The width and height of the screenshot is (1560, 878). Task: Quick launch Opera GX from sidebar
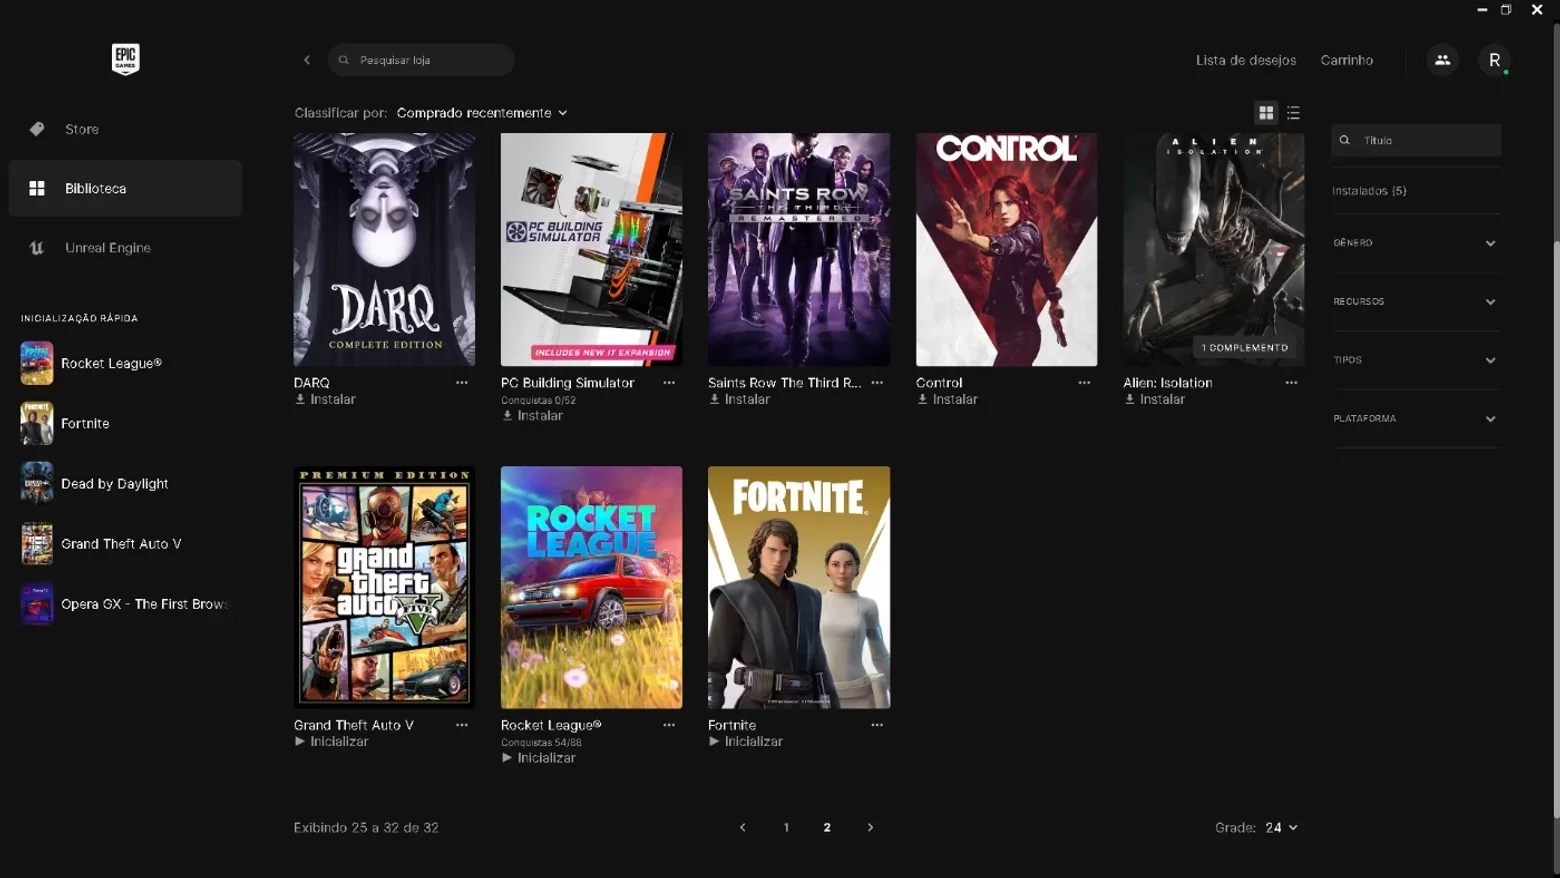click(125, 604)
